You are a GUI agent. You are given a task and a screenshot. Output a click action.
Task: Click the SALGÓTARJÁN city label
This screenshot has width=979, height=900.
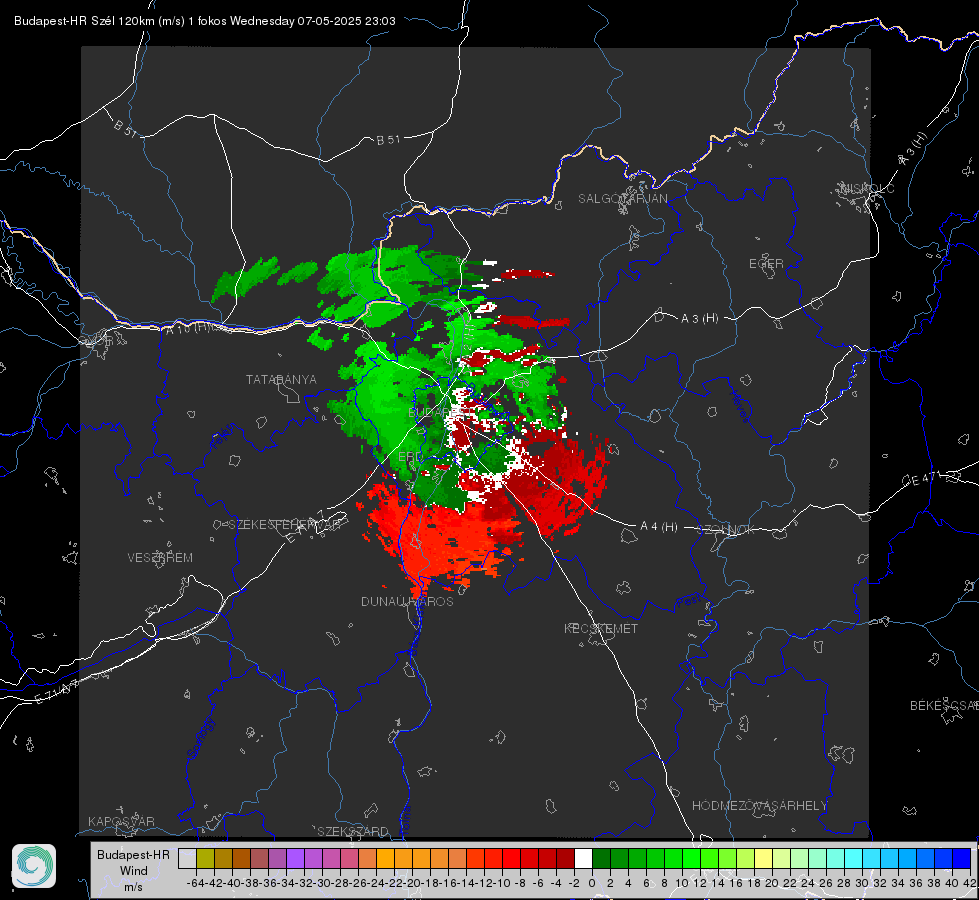tap(622, 199)
